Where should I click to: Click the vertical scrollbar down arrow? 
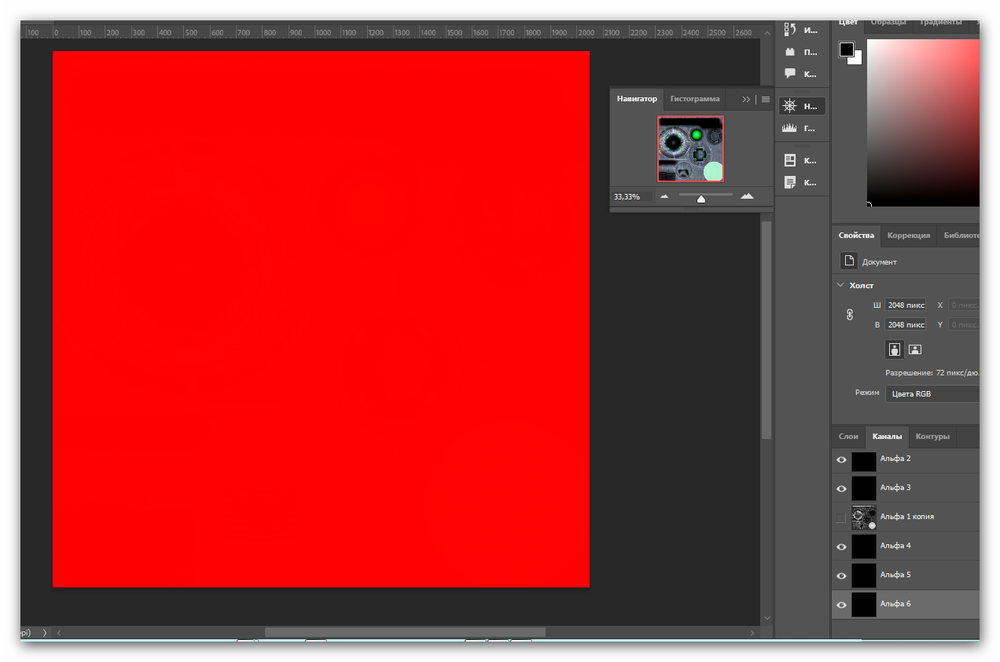click(x=767, y=618)
